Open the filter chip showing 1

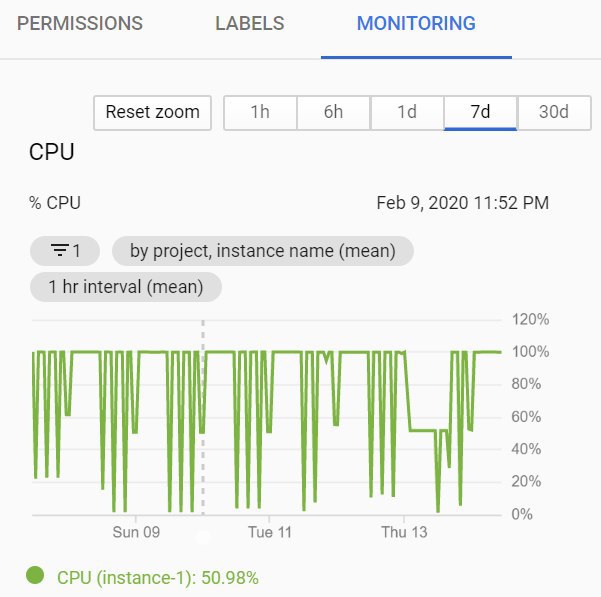pos(66,250)
